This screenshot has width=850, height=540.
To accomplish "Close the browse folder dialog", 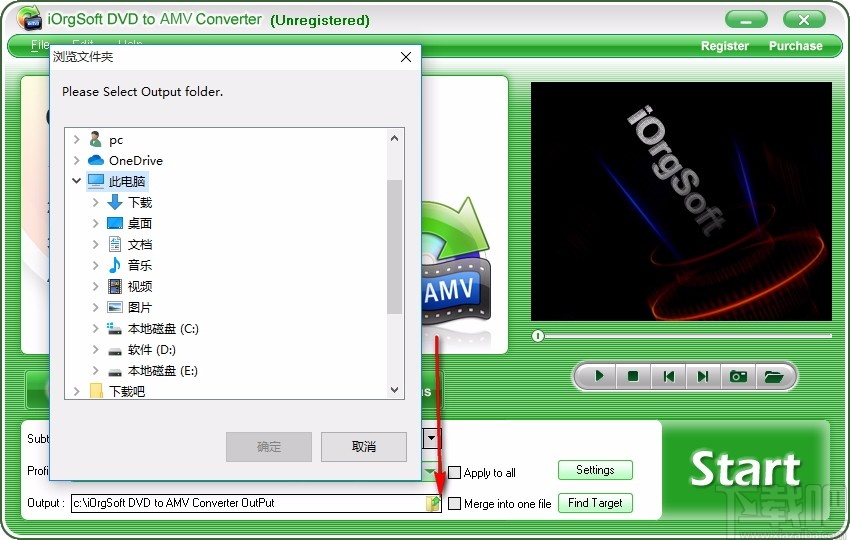I will 405,57.
